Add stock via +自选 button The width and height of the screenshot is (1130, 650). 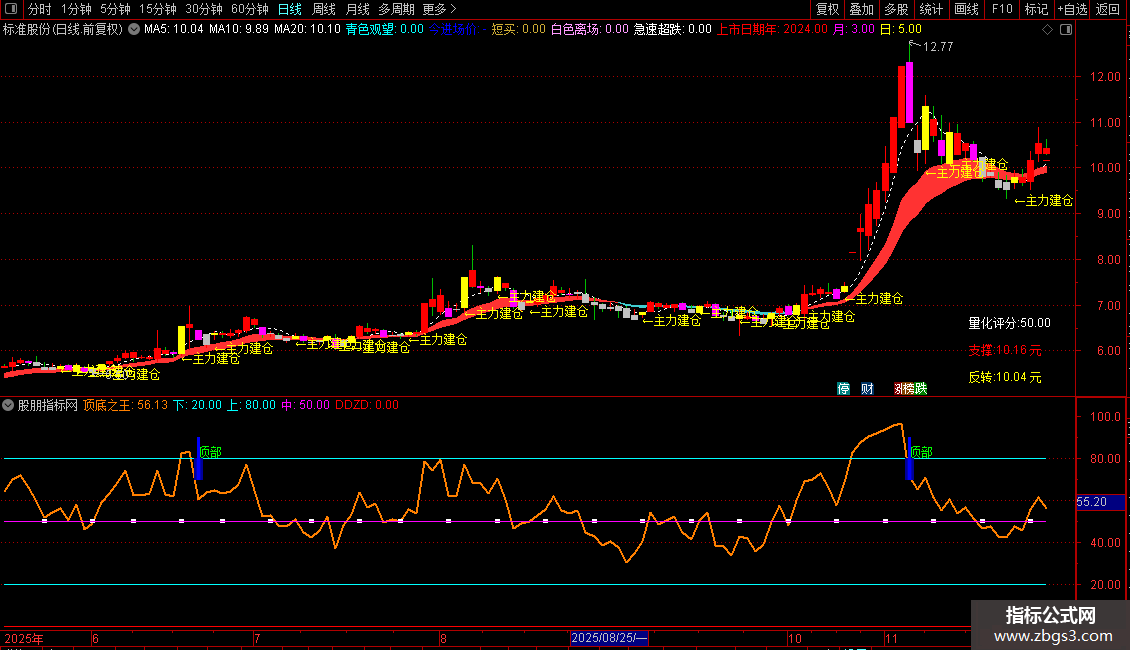pos(1072,9)
